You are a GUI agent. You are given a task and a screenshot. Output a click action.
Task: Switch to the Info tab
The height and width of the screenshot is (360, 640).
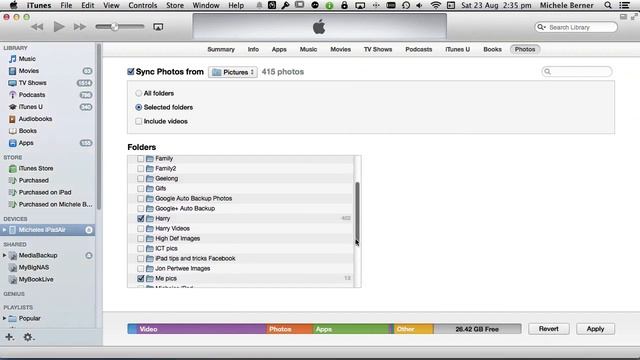[253, 49]
